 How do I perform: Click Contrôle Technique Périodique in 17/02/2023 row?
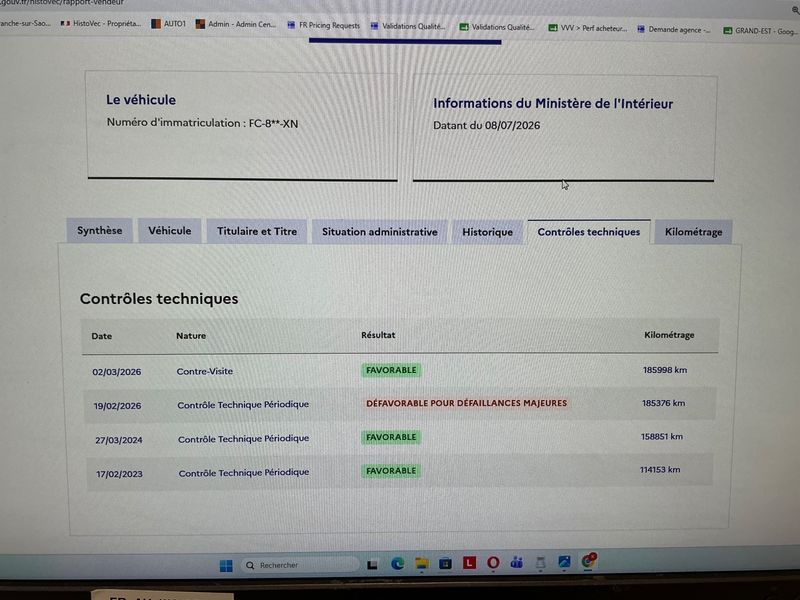click(244, 473)
